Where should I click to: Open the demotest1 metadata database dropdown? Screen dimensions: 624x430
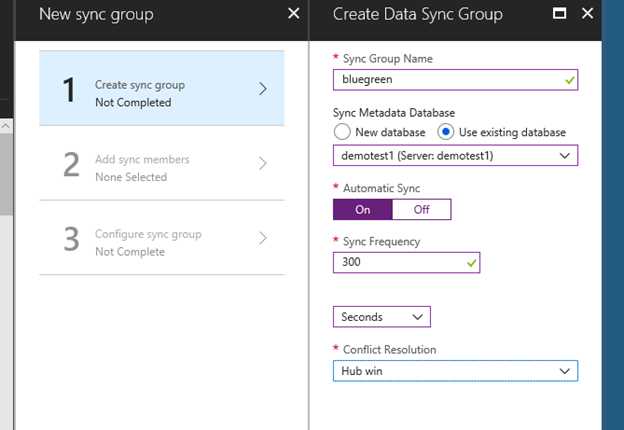[455, 156]
